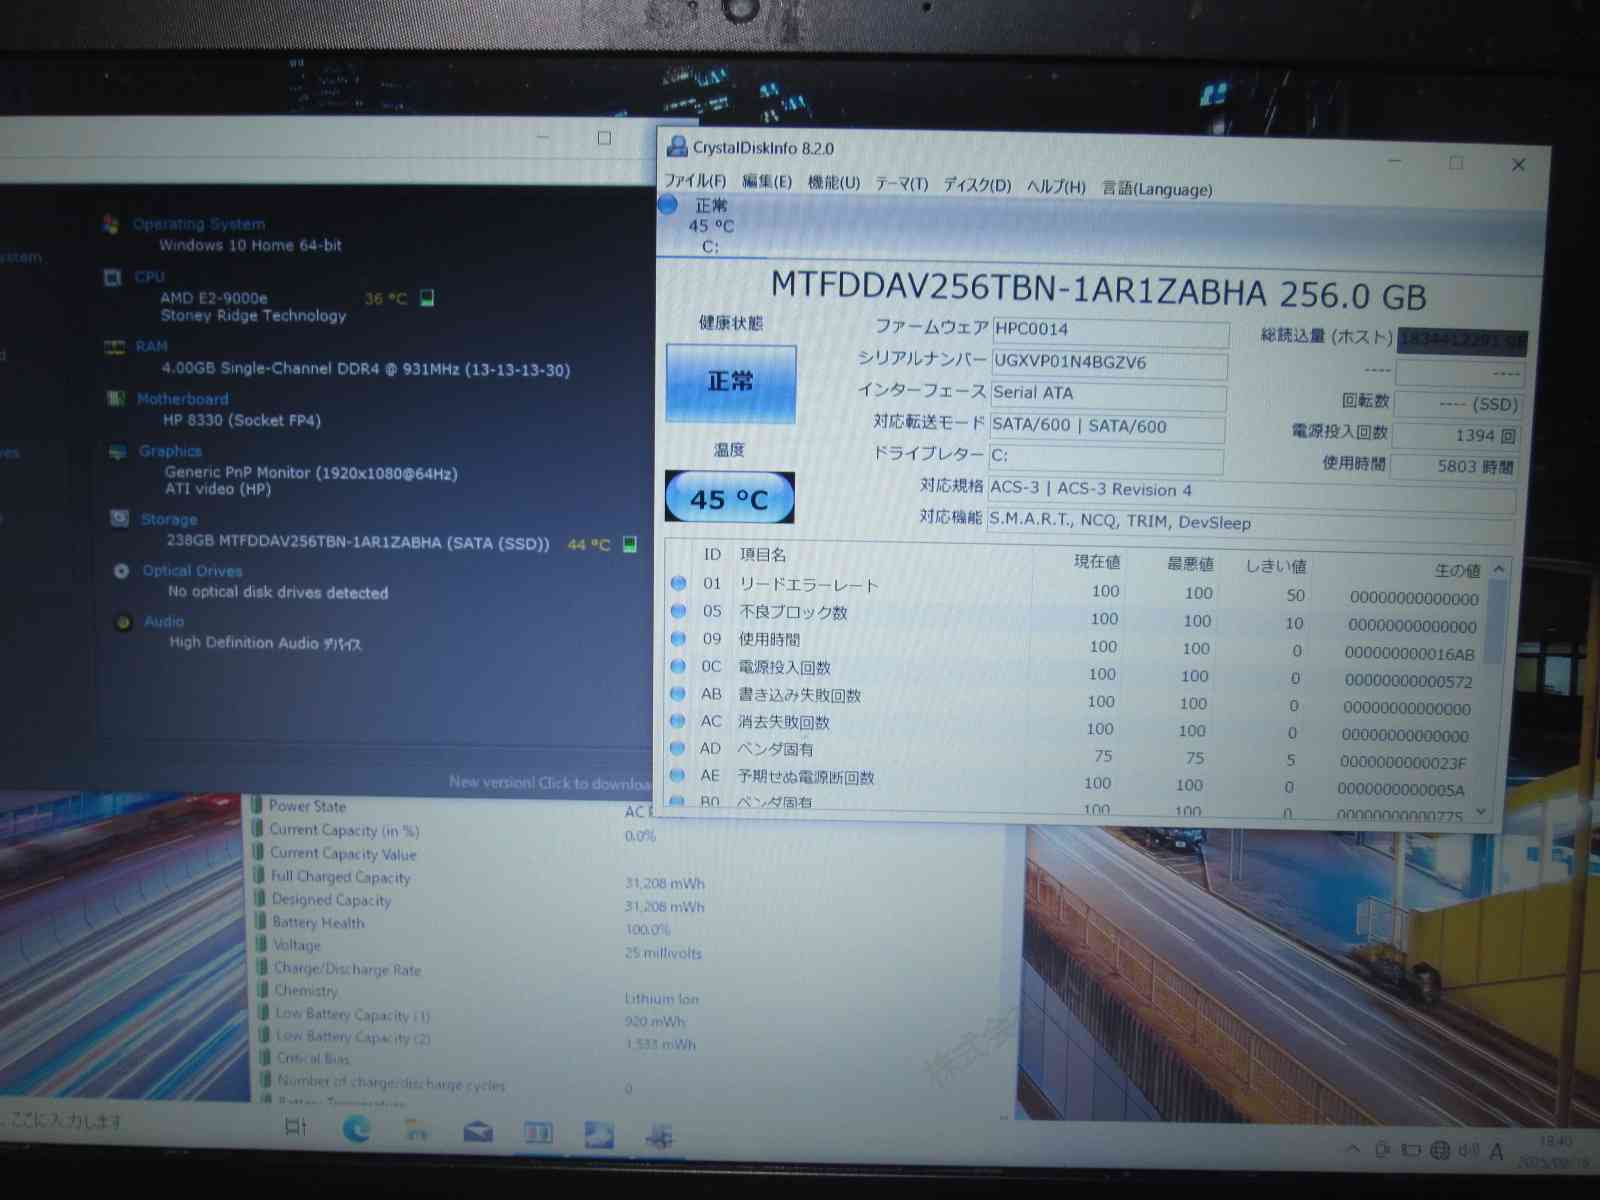Click the Task View taskbar icon
The width and height of the screenshot is (1600, 1200).
coord(296,1127)
